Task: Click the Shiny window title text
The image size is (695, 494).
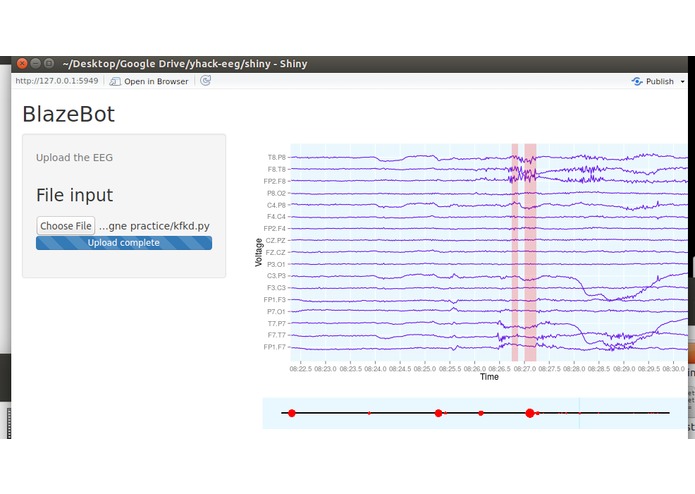Action: click(x=185, y=64)
